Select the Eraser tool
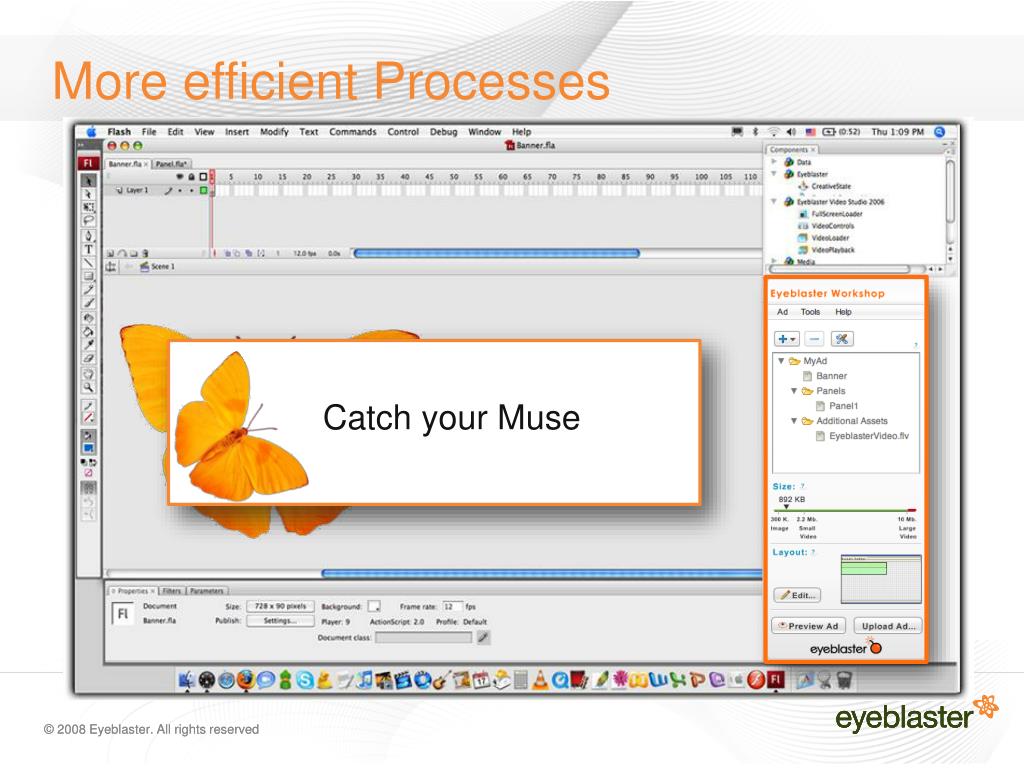The height and width of the screenshot is (768, 1024). (88, 358)
